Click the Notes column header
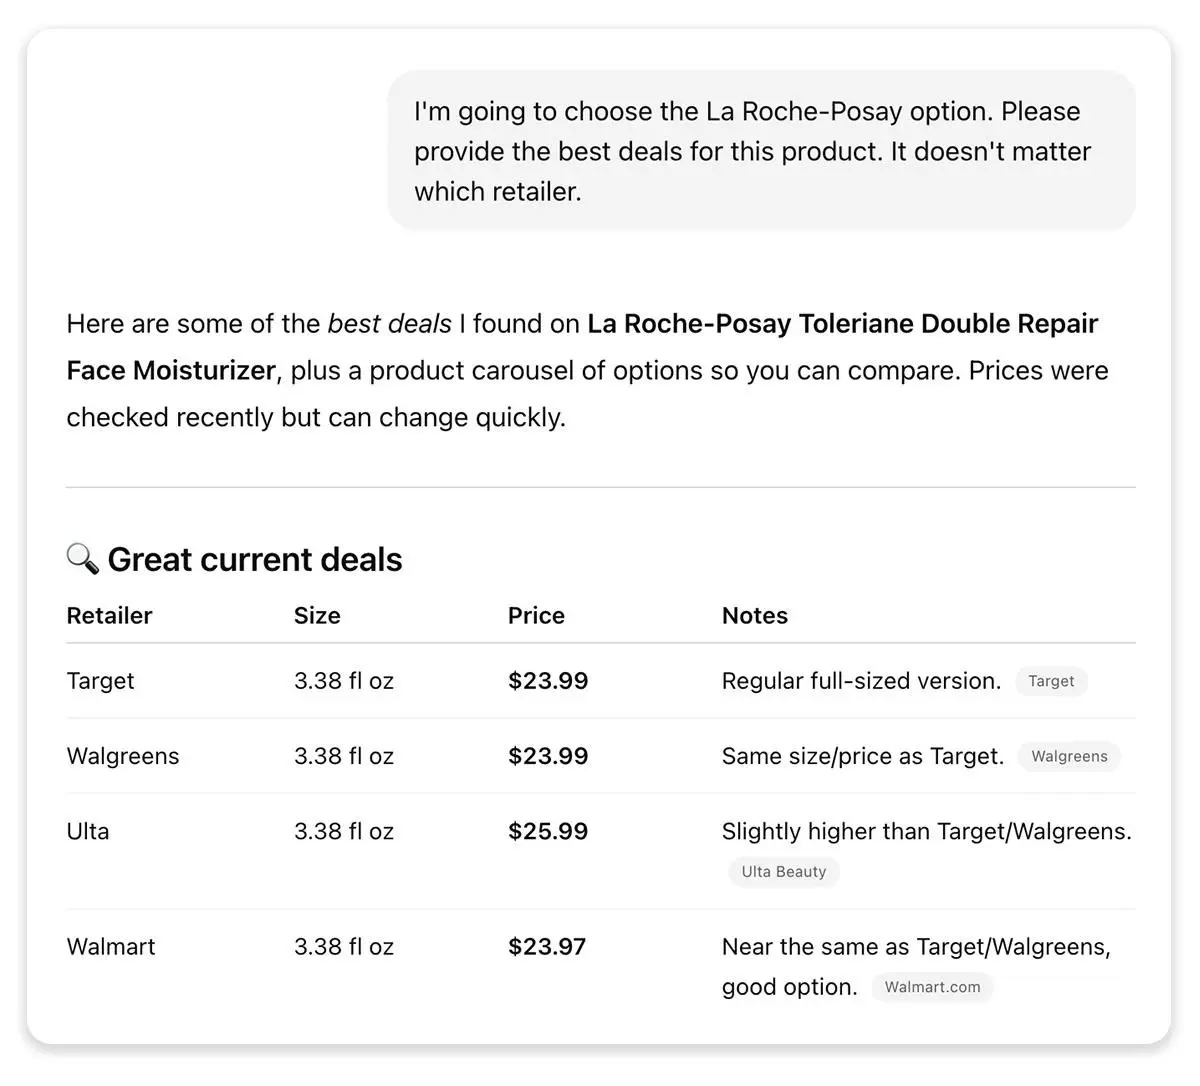Image resolution: width=1200 pixels, height=1086 pixels. [755, 616]
